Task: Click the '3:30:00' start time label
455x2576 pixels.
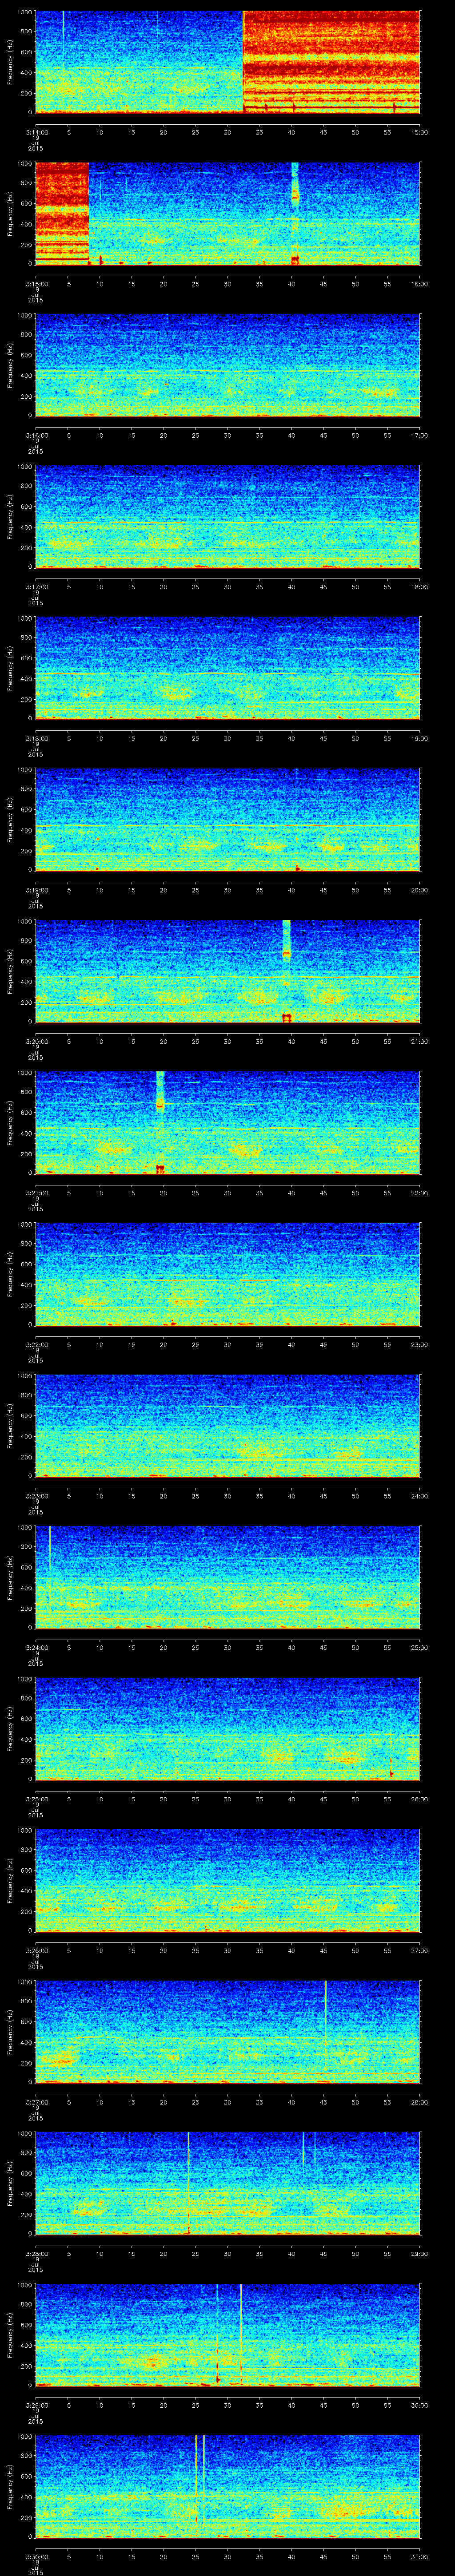Action: [x=36, y=2557]
